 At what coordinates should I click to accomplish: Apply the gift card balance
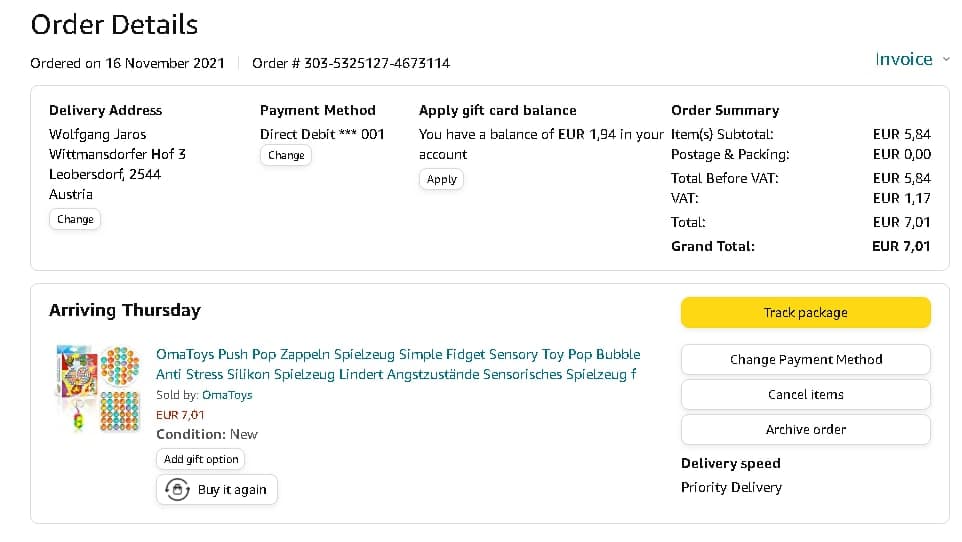pos(441,180)
